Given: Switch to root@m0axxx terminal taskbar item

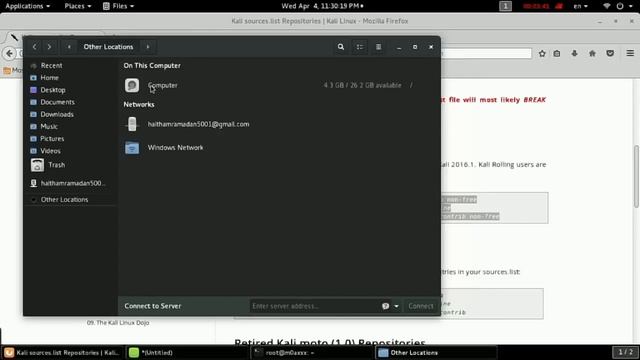Looking at the screenshot, I should pos(311,353).
